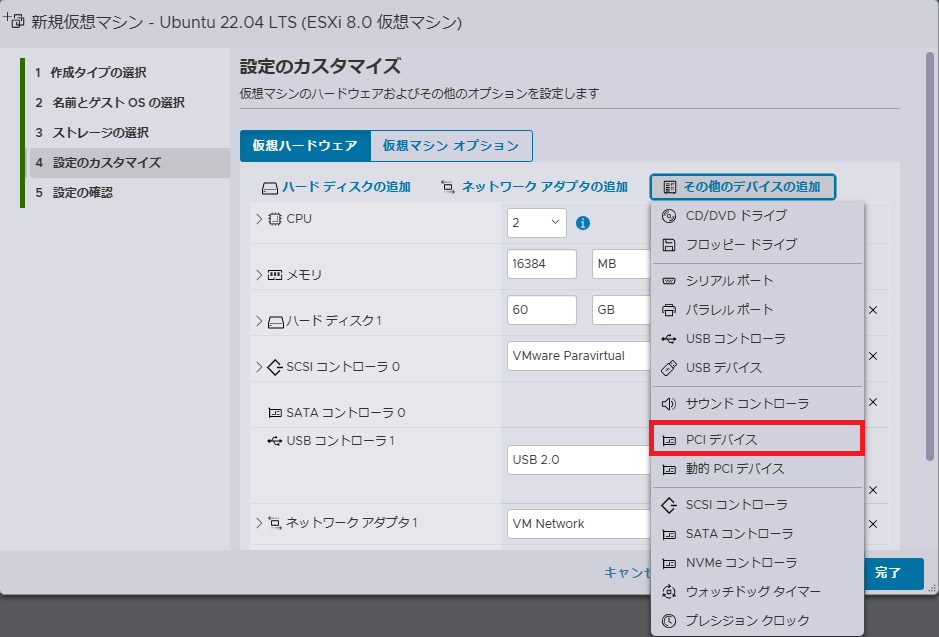Choose フロッピー ドライブ menu entry

[x=757, y=244]
